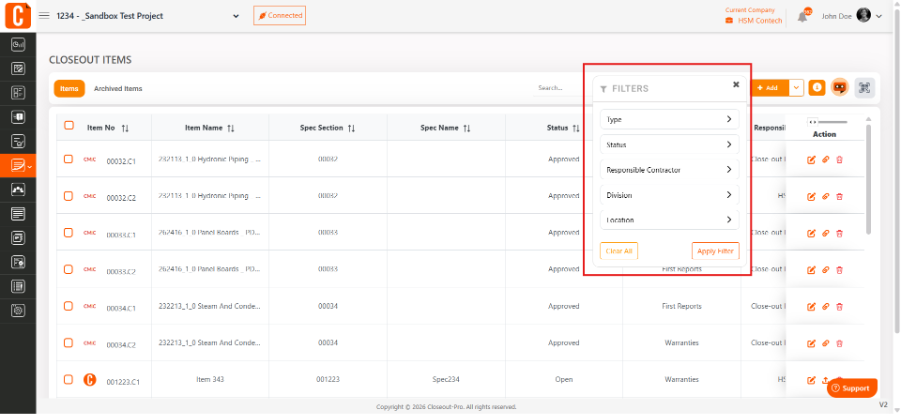The width and height of the screenshot is (901, 414).
Task: Toggle the select-all header checkbox
Action: 68,125
